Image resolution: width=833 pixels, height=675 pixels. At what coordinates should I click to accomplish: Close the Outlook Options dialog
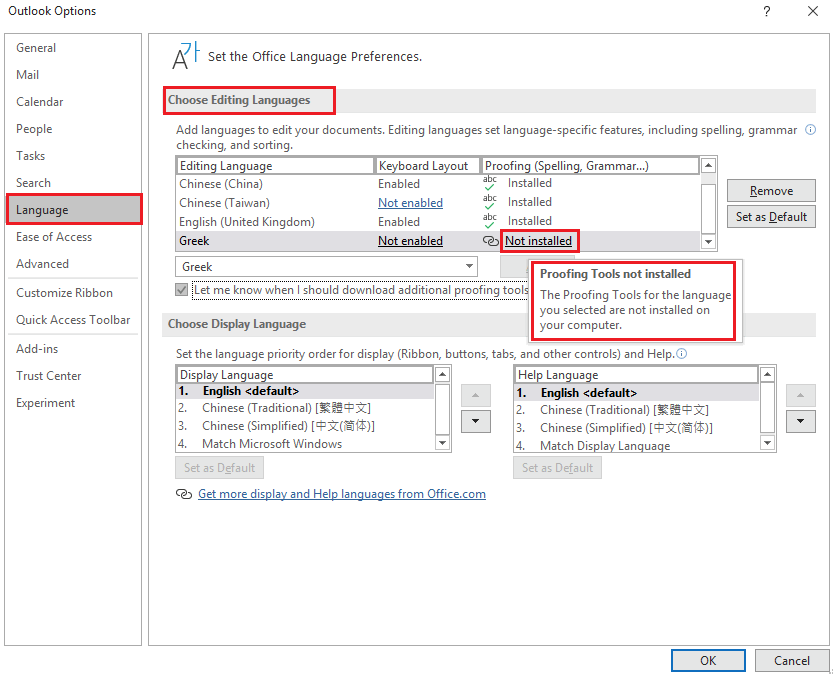813,11
